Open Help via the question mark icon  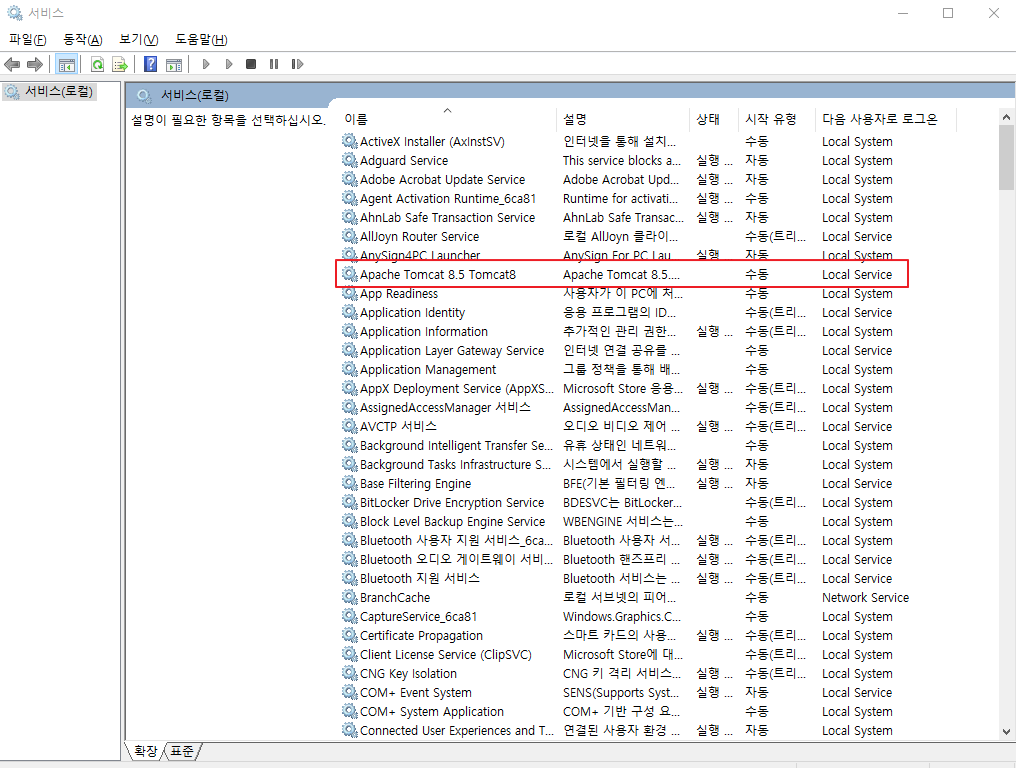[150, 64]
